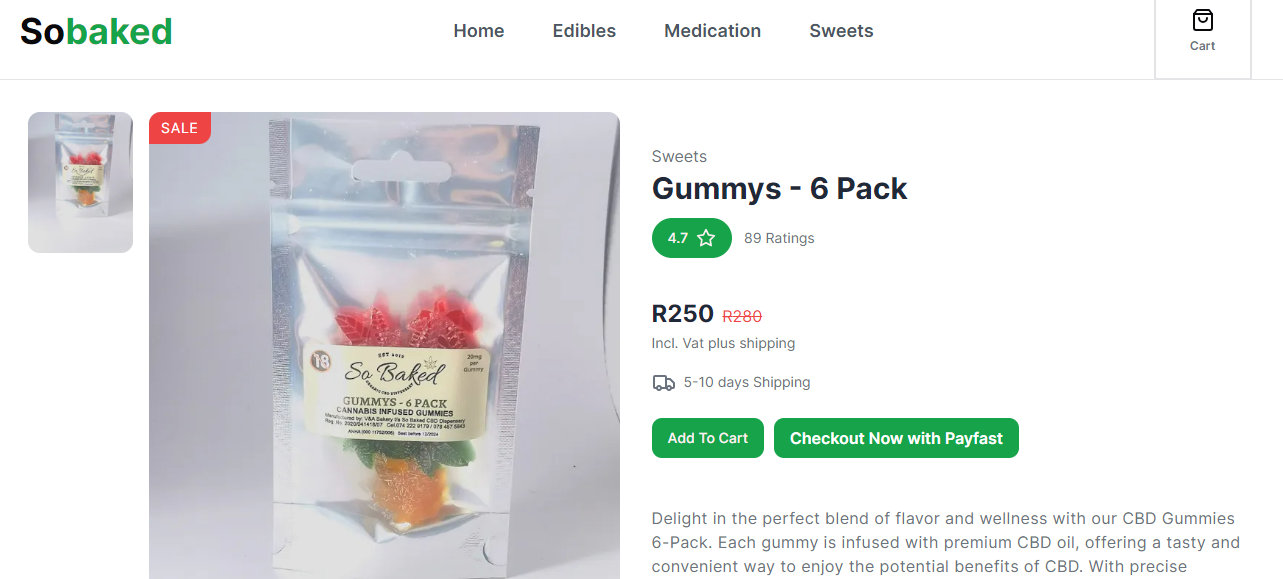1283x579 pixels.
Task: Click the crossed-out R280 original price
Action: 742,316
